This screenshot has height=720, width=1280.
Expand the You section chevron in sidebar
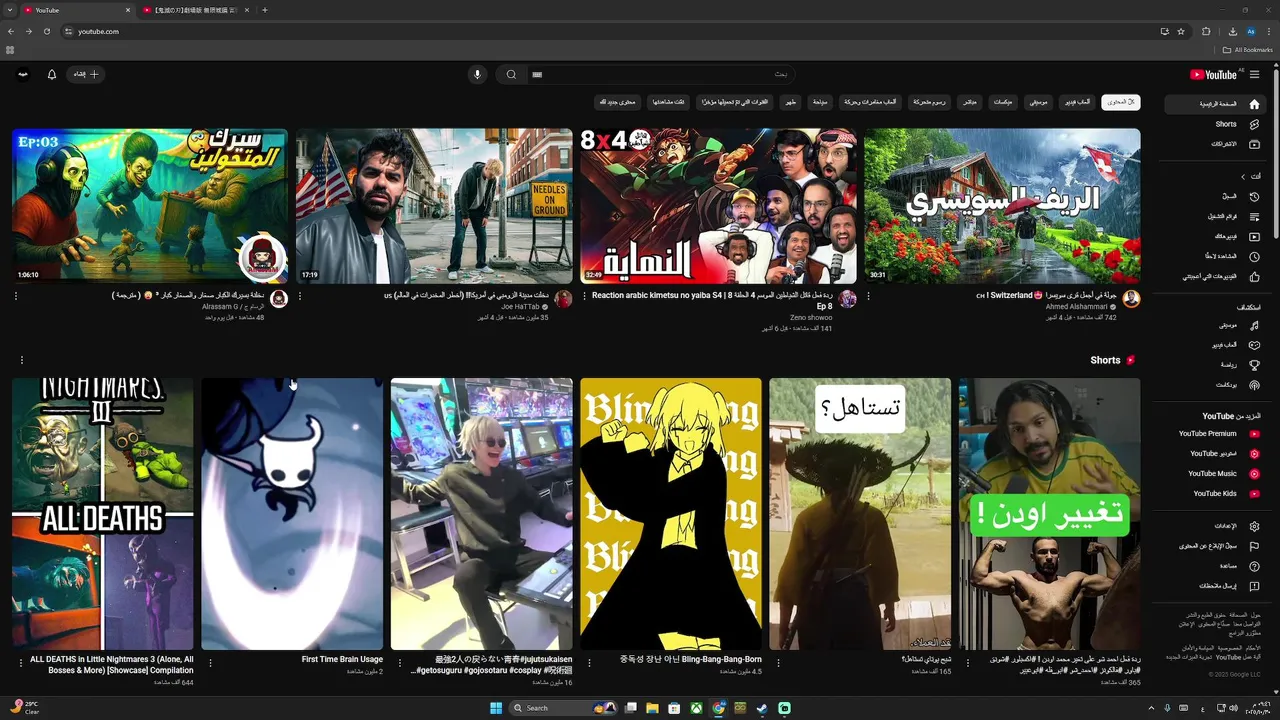coord(1244,176)
